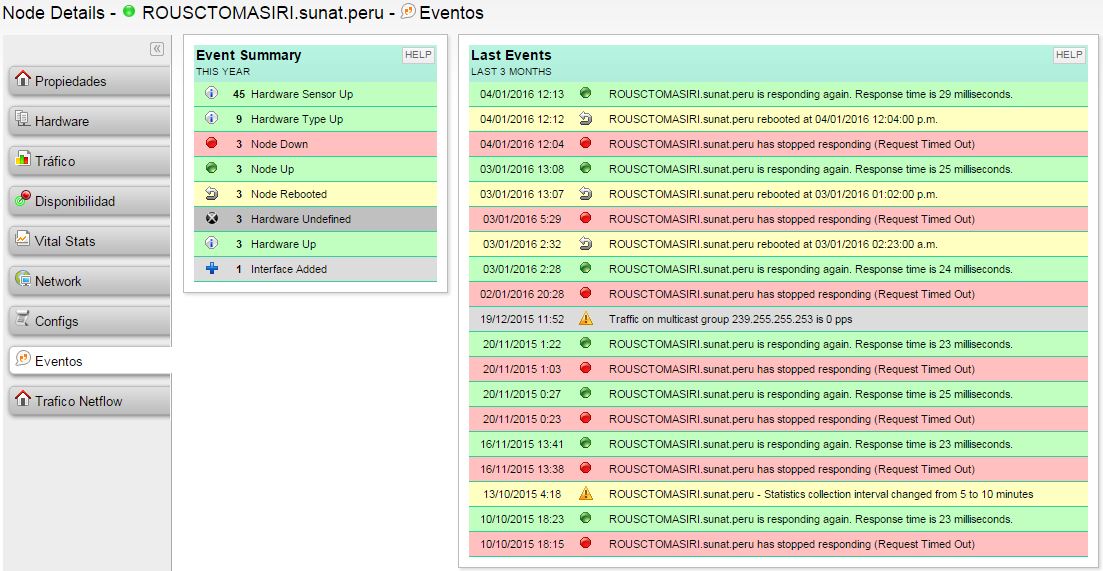Image resolution: width=1103 pixels, height=571 pixels.
Task: Collapse the sidebar with the double-chevron button
Action: tap(156, 49)
